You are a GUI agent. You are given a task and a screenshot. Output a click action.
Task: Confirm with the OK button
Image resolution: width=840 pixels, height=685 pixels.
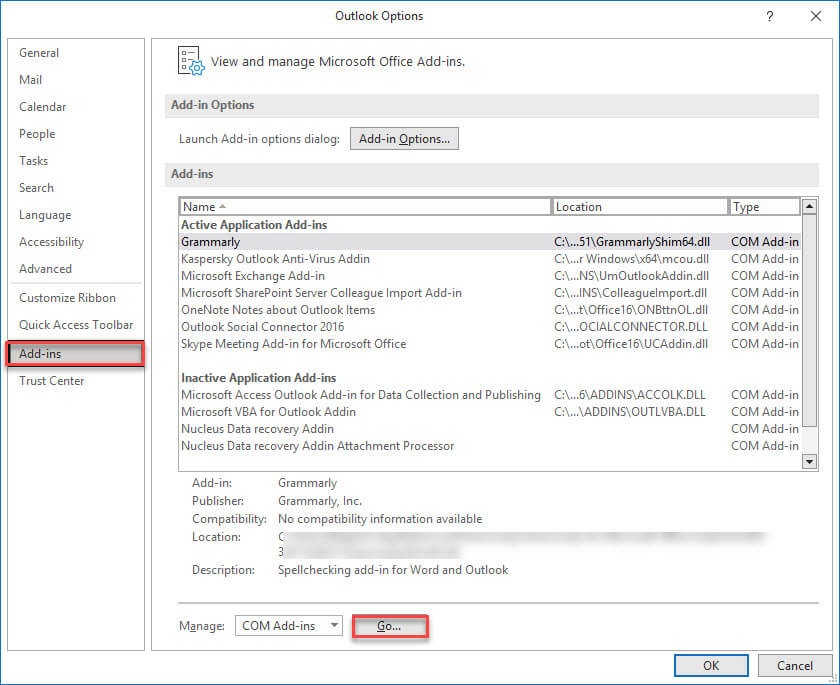[x=711, y=665]
